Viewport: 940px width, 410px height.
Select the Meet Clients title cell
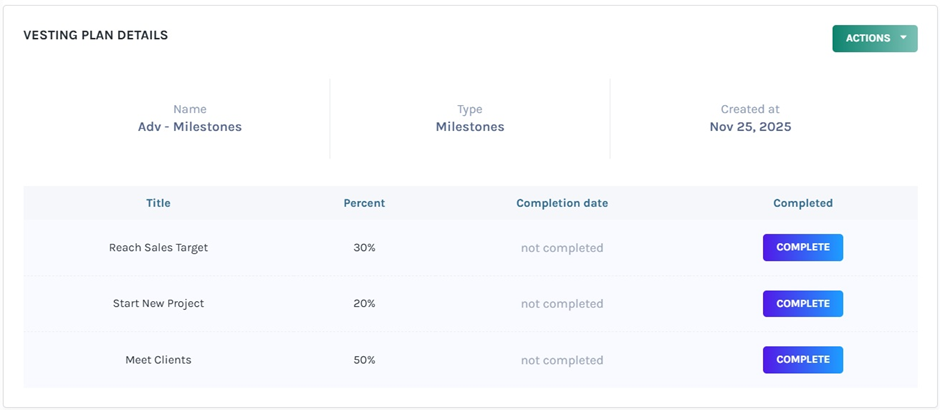(158, 360)
